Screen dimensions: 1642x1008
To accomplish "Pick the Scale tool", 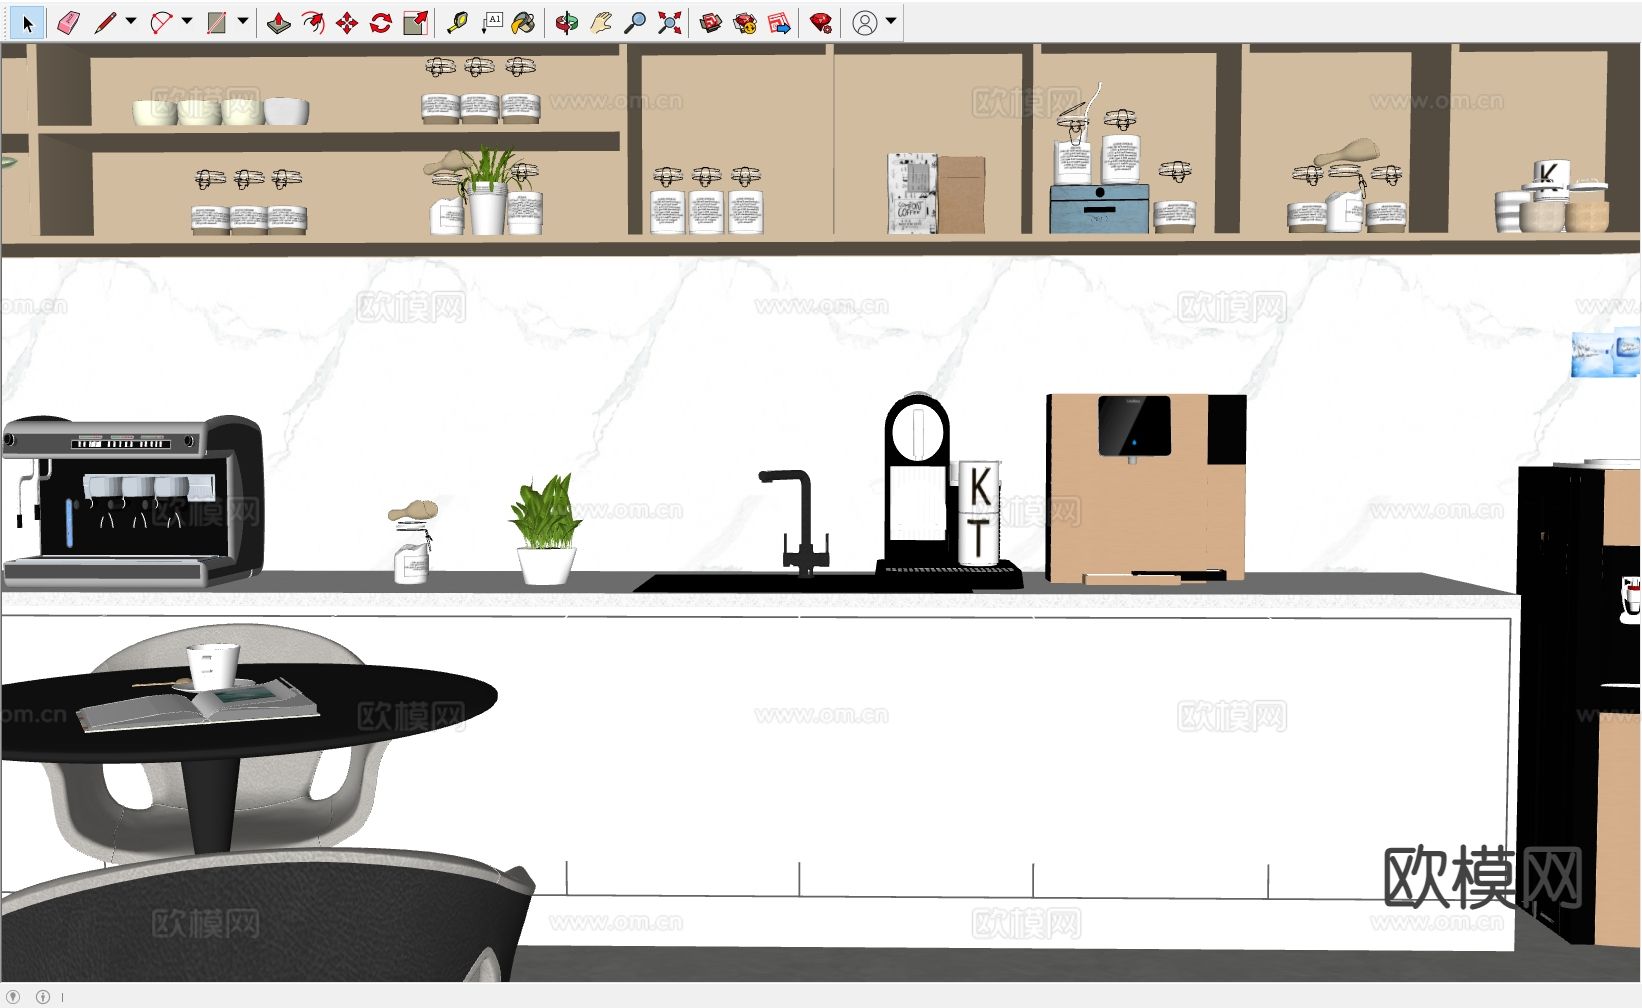I will [x=415, y=22].
